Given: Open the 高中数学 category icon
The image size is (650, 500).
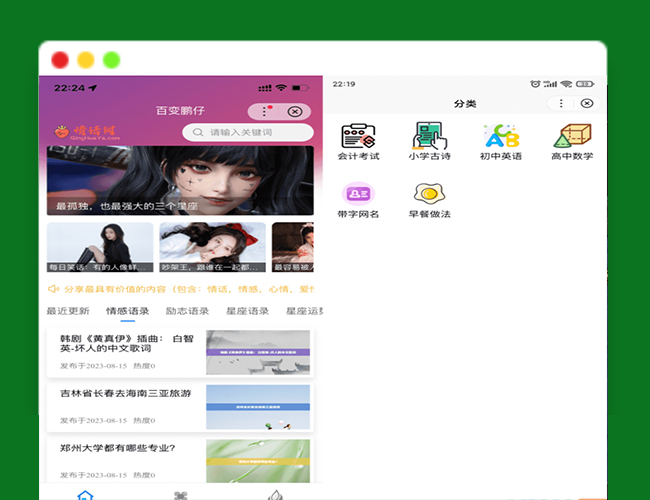Looking at the screenshot, I should pos(572,136).
